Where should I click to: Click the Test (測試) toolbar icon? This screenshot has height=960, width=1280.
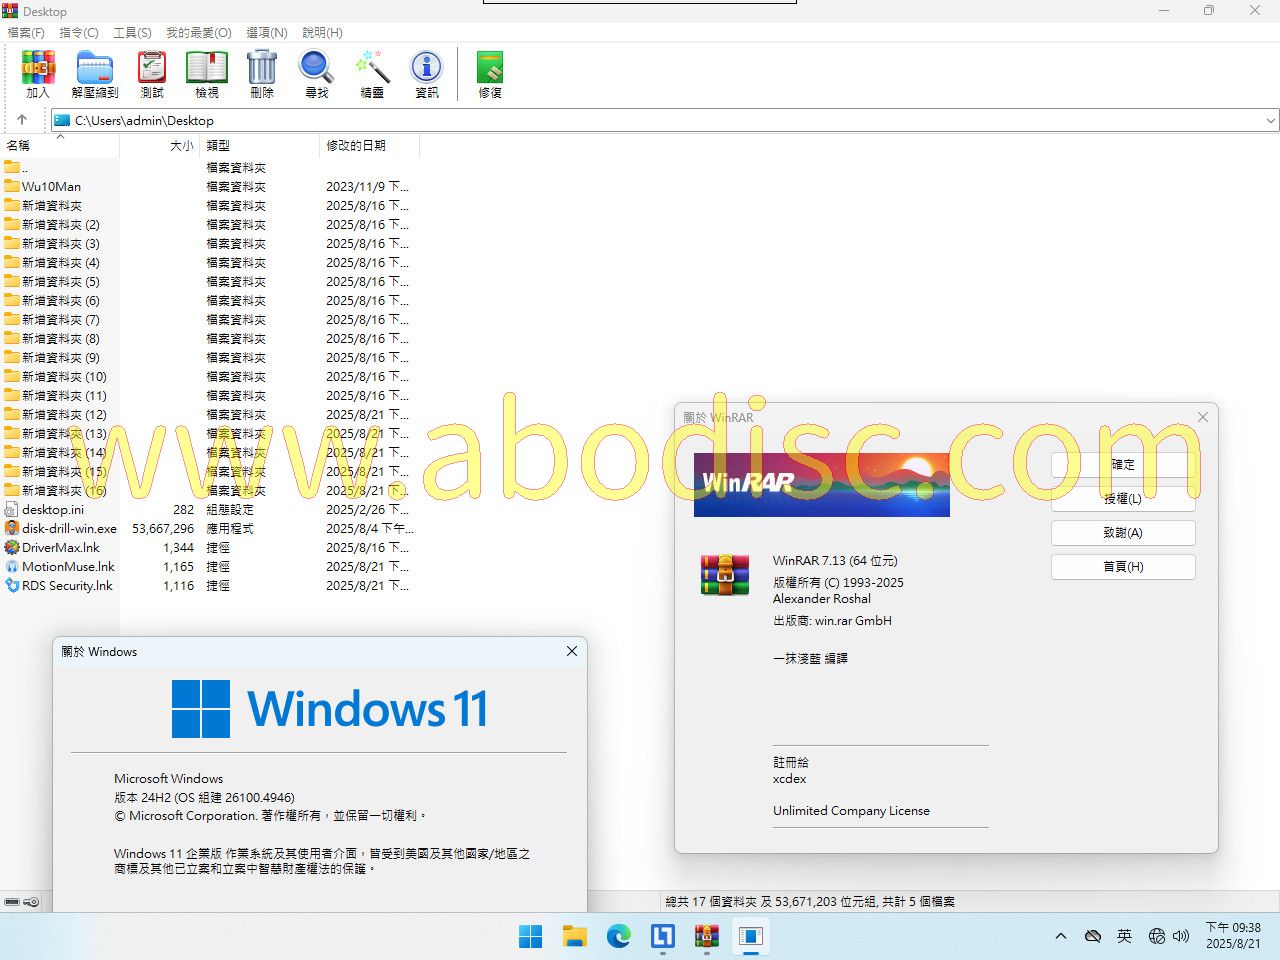152,74
